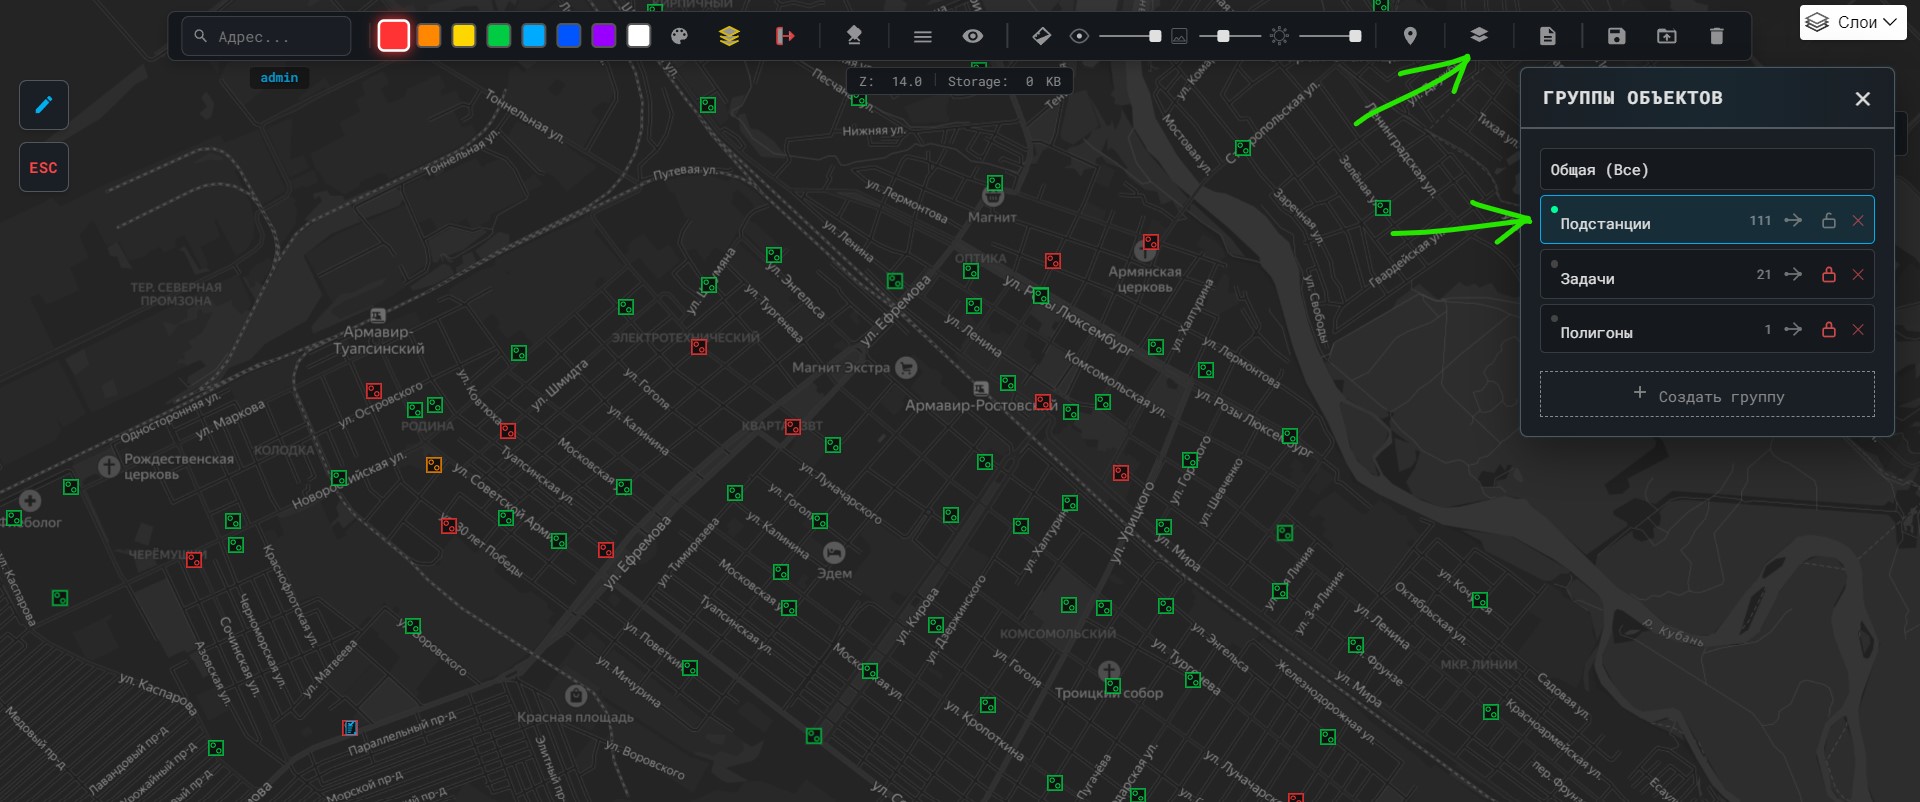Click the location pin marker tool

click(x=1410, y=37)
